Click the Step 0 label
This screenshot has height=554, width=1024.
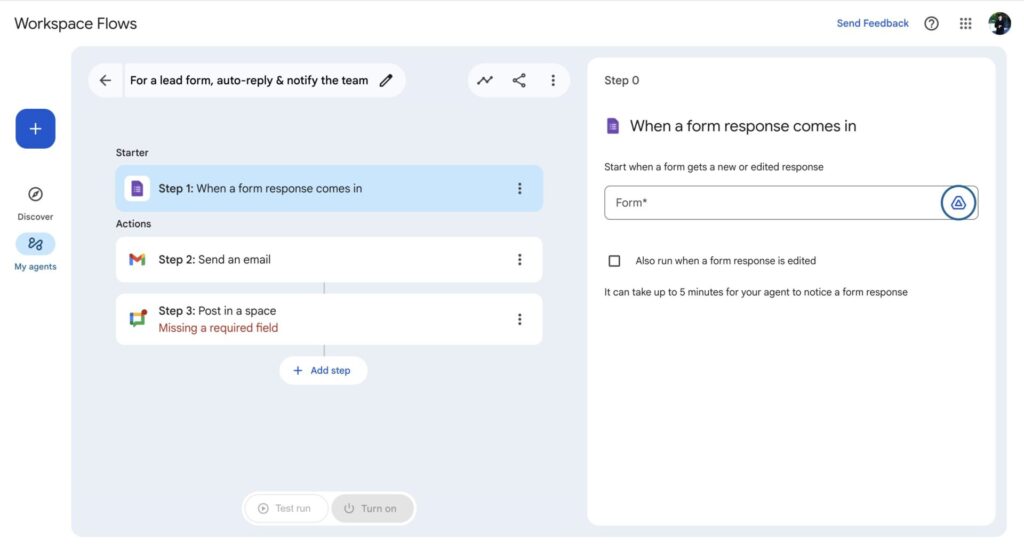622,80
